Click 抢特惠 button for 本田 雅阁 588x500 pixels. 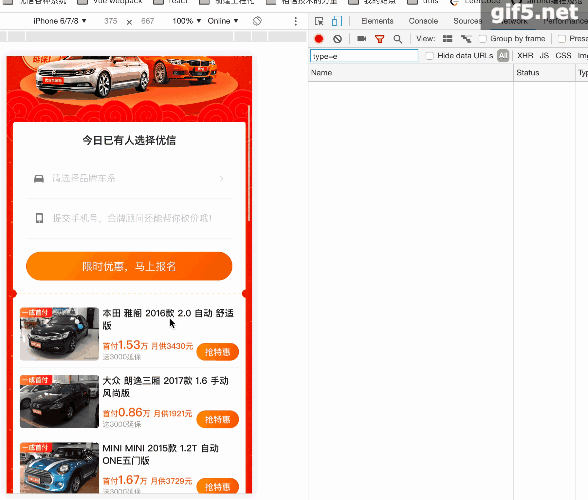pyautogui.click(x=218, y=352)
